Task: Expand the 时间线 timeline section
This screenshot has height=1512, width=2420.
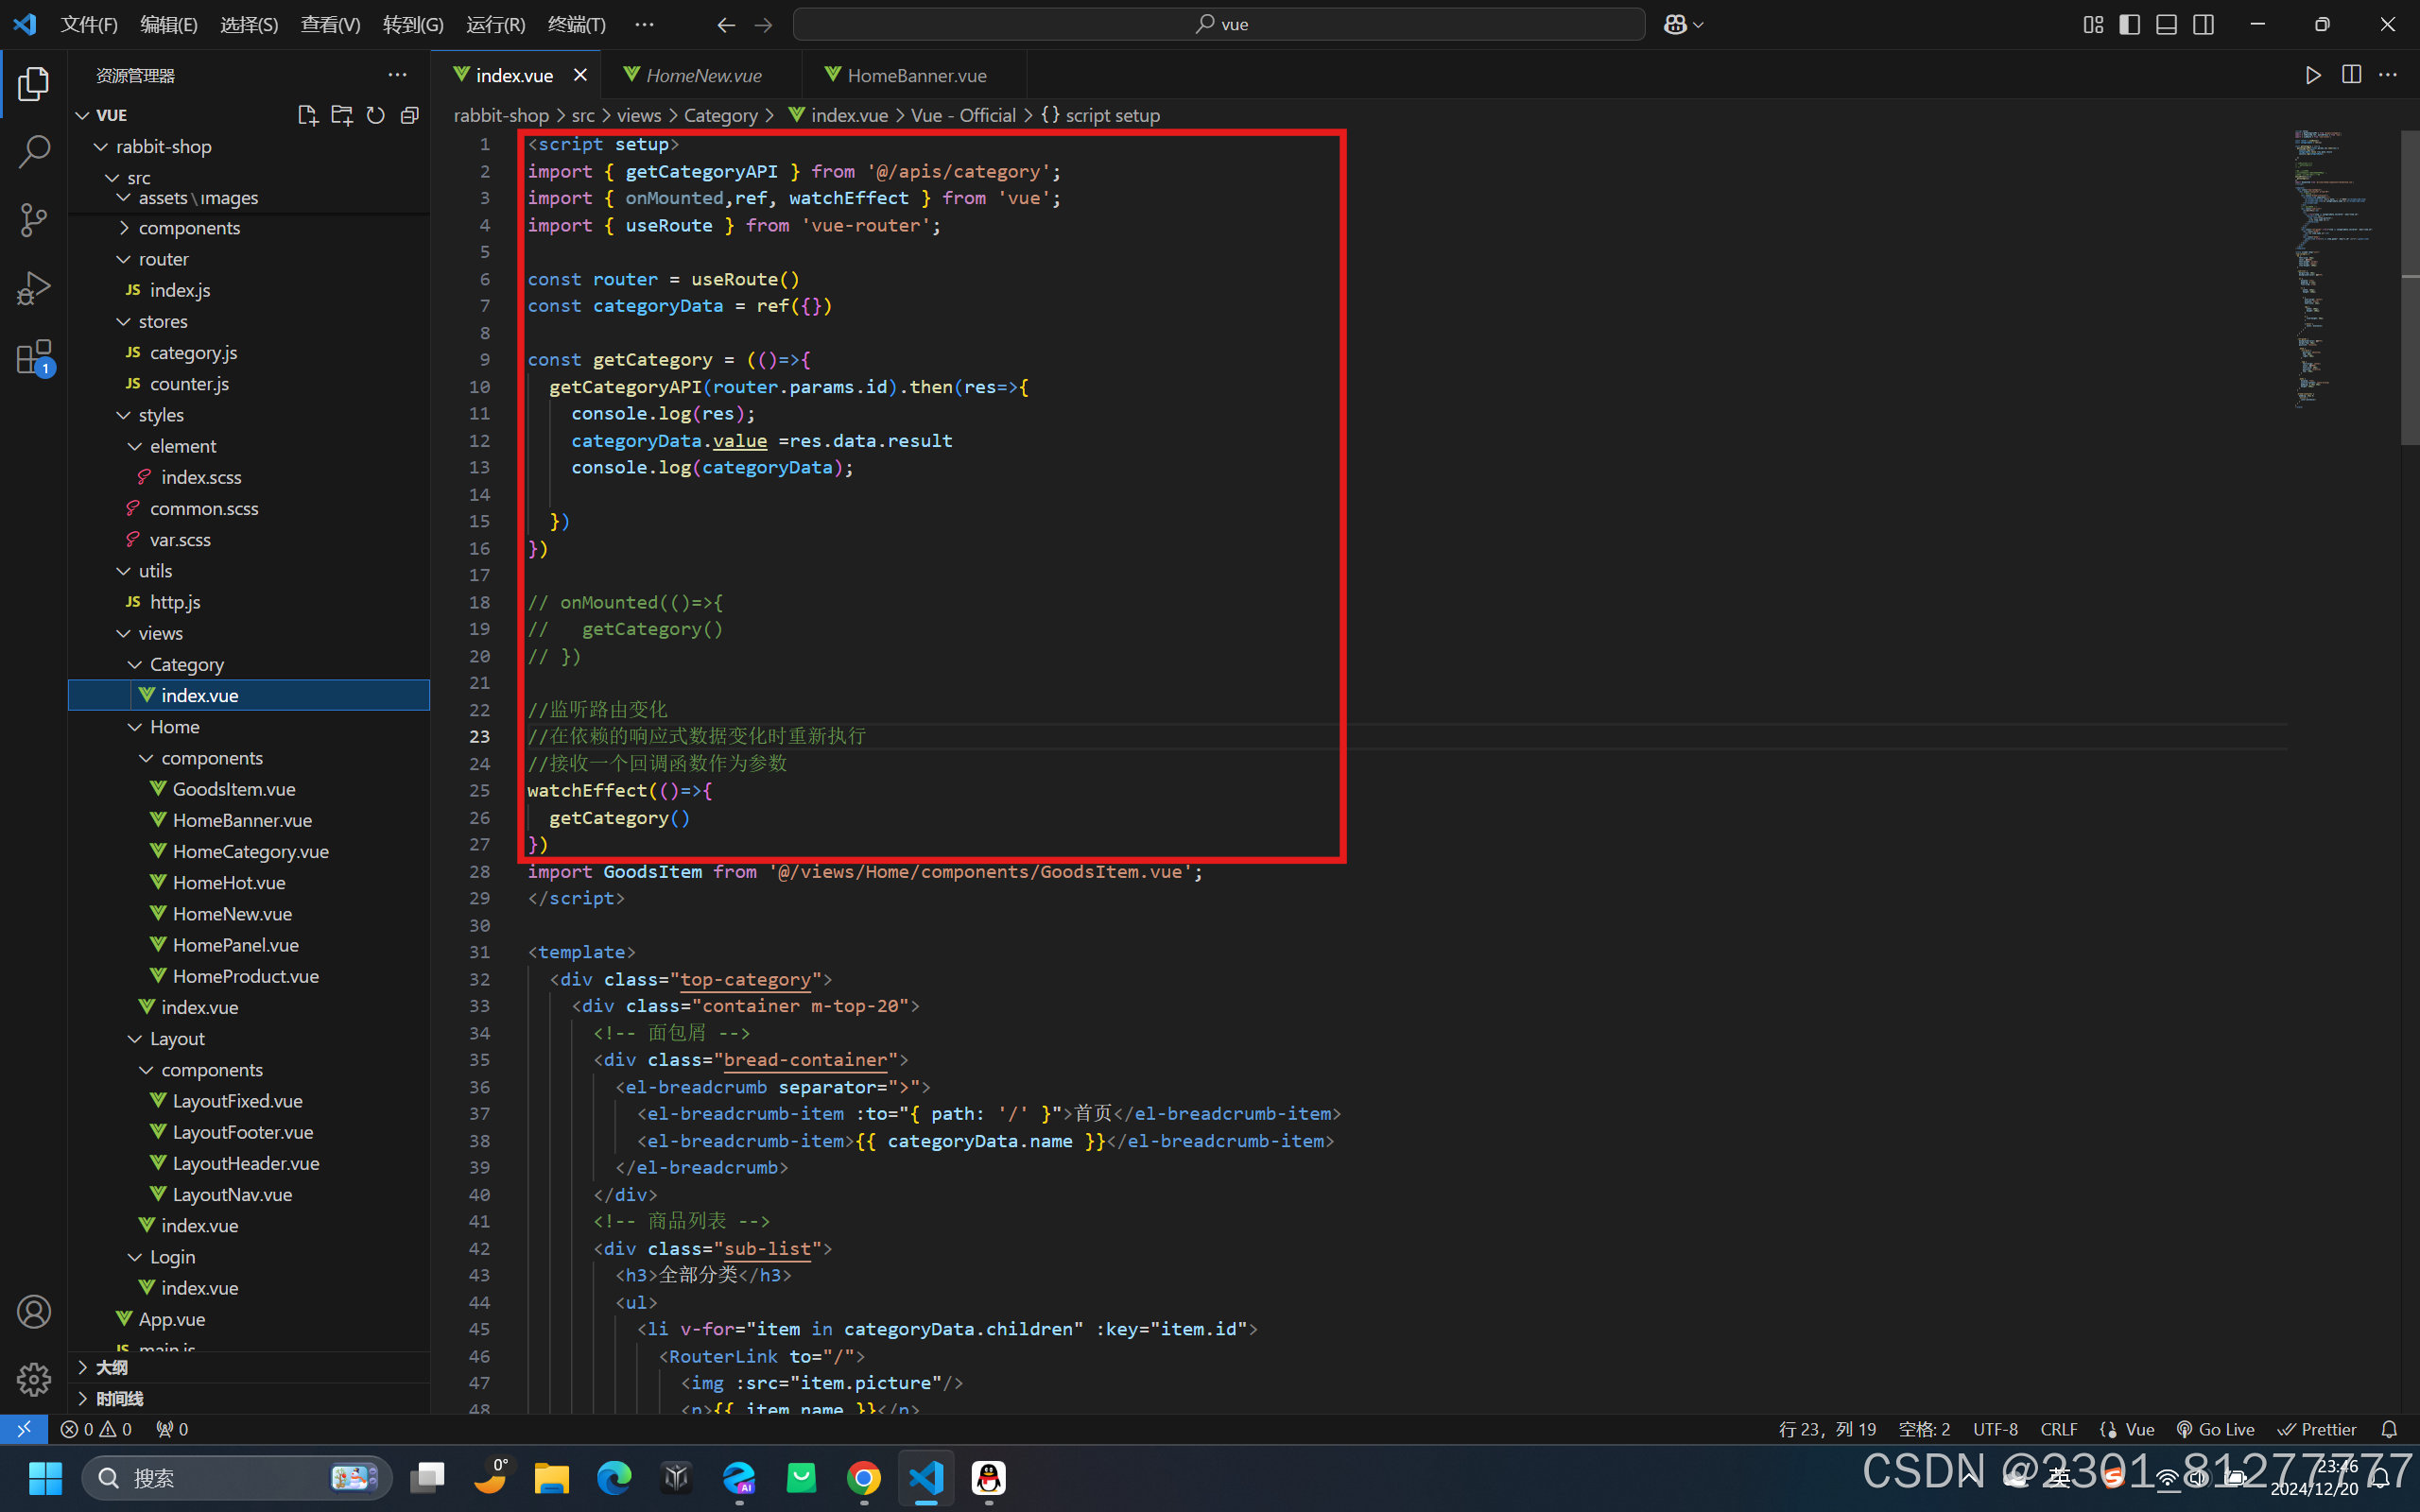Action: [x=249, y=1398]
